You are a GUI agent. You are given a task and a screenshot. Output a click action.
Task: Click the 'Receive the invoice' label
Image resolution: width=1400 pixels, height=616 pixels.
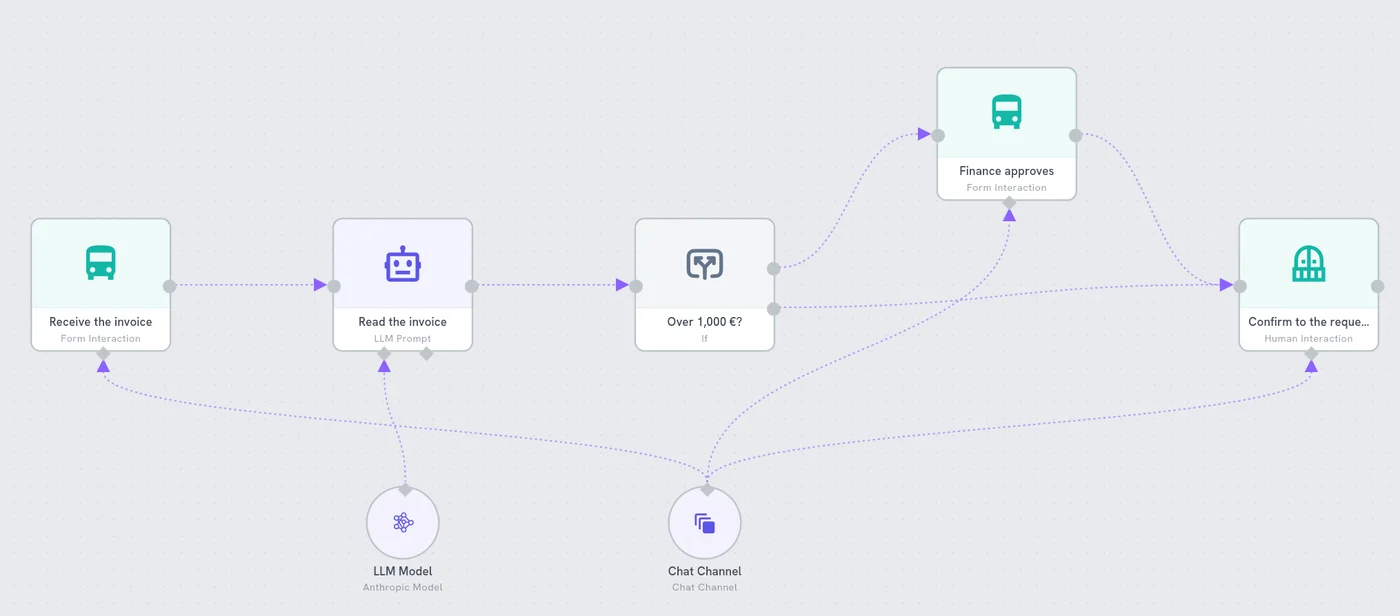[x=101, y=322]
